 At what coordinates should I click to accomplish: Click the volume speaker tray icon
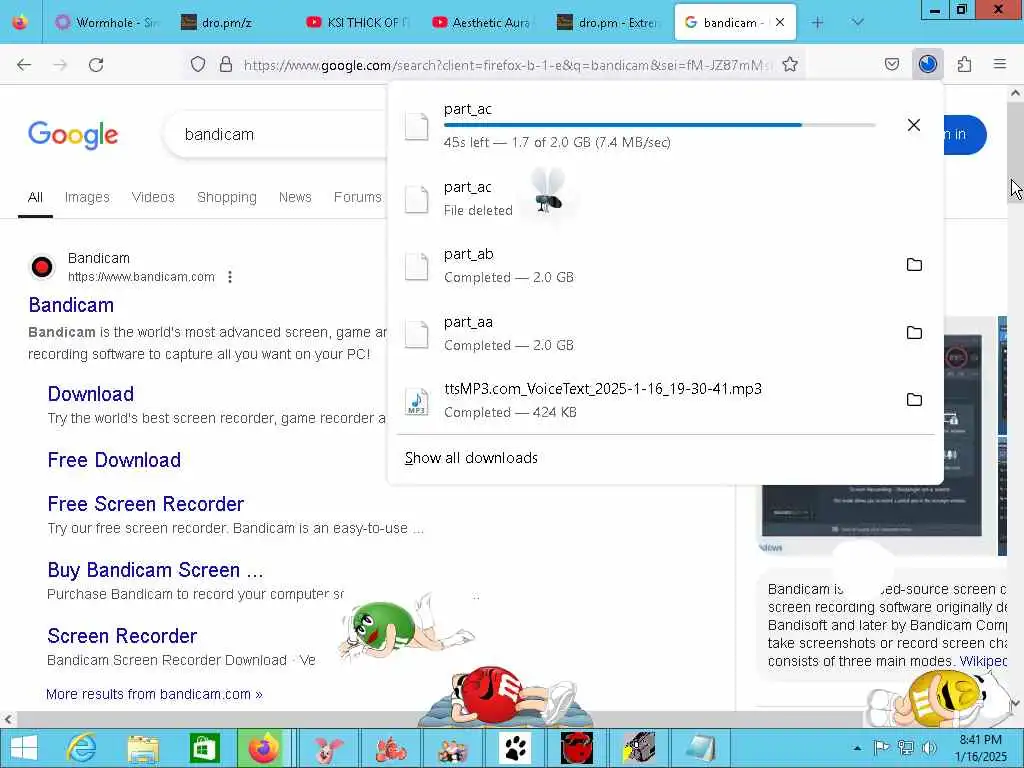tap(929, 748)
